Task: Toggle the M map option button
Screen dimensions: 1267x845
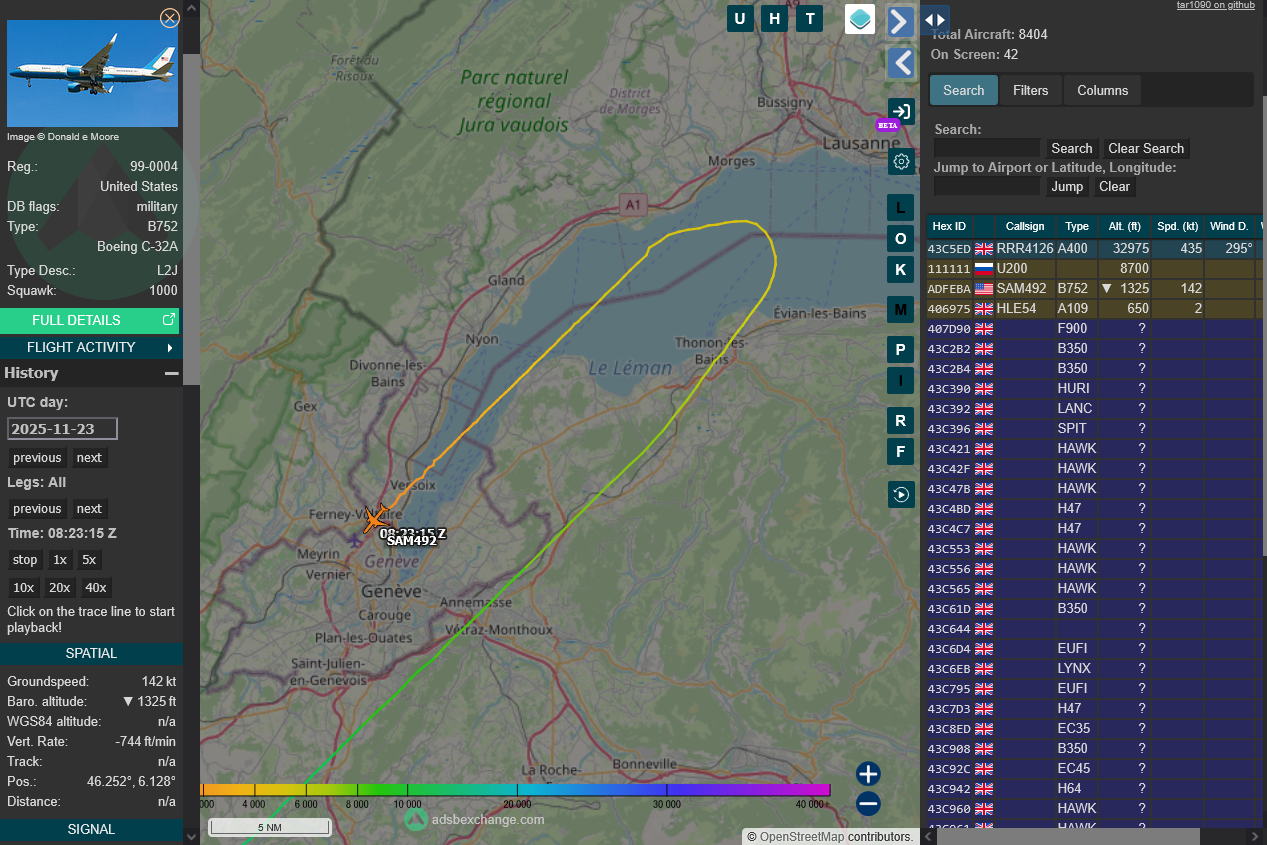Action: [x=901, y=309]
